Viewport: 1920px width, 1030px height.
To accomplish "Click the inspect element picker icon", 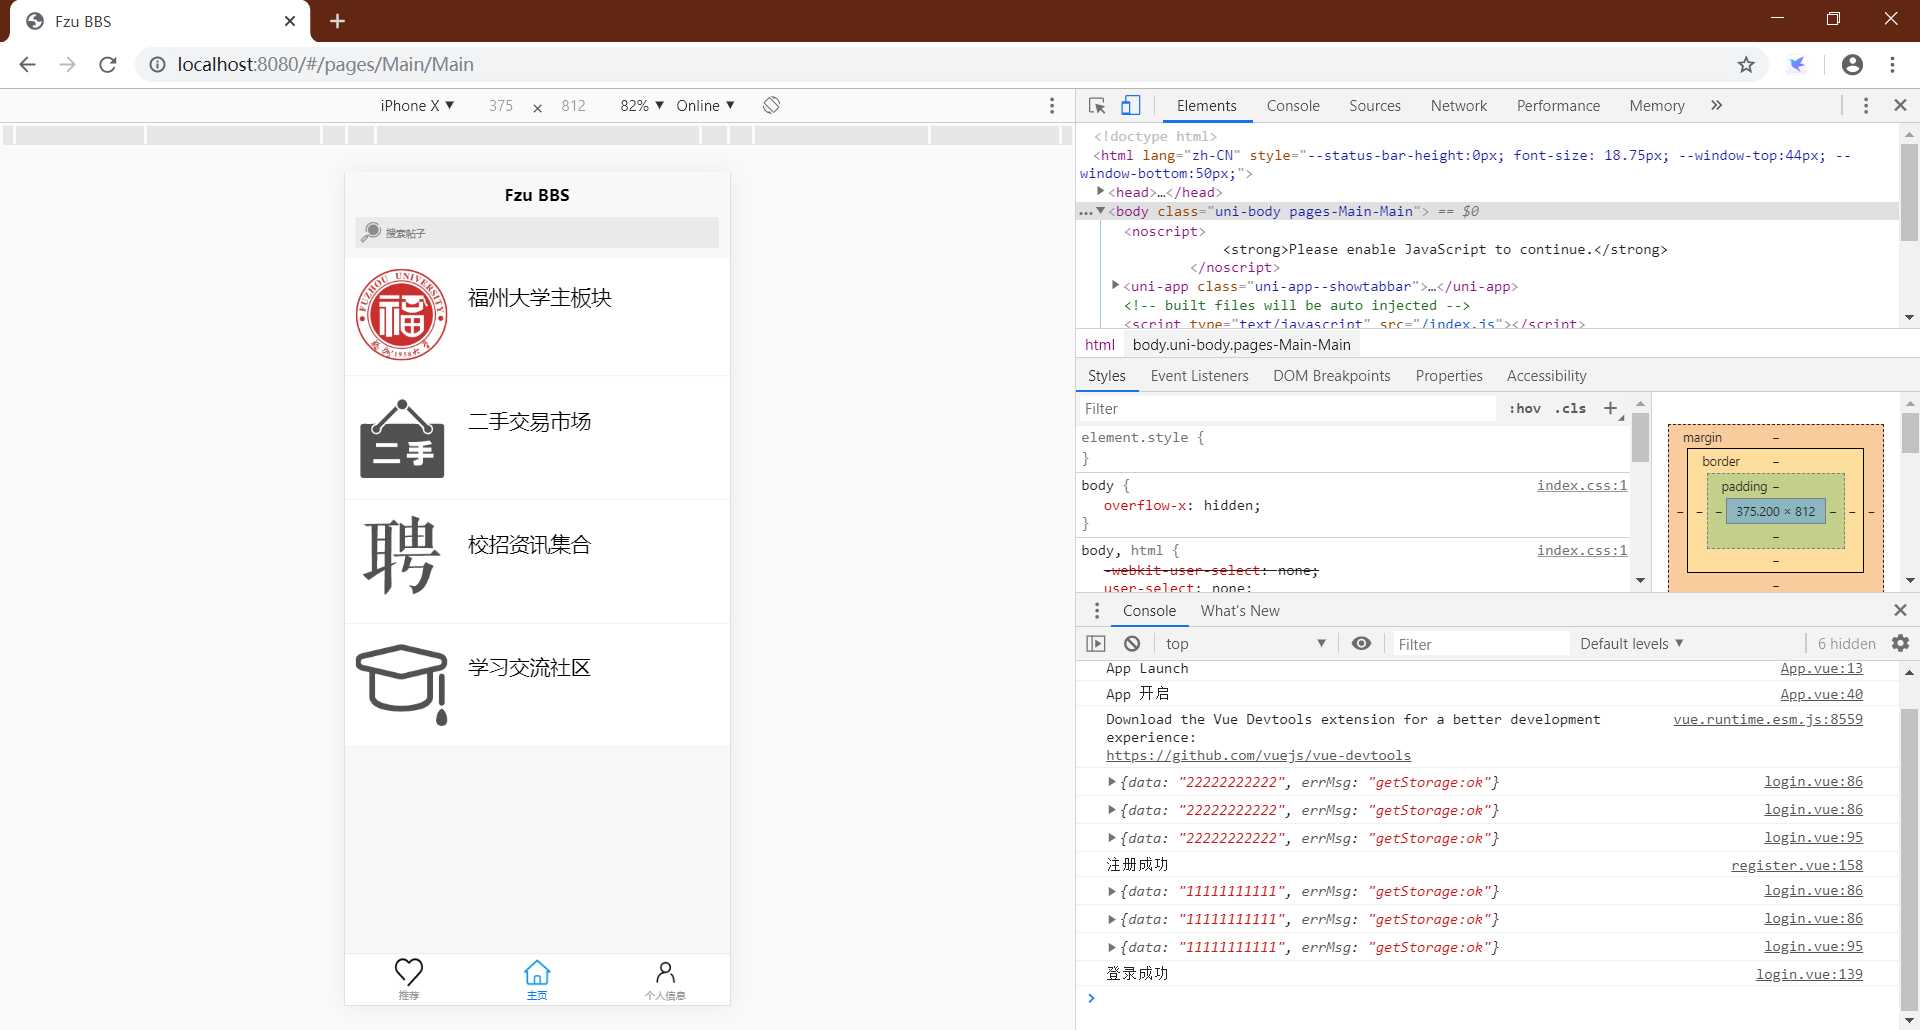I will 1097,105.
